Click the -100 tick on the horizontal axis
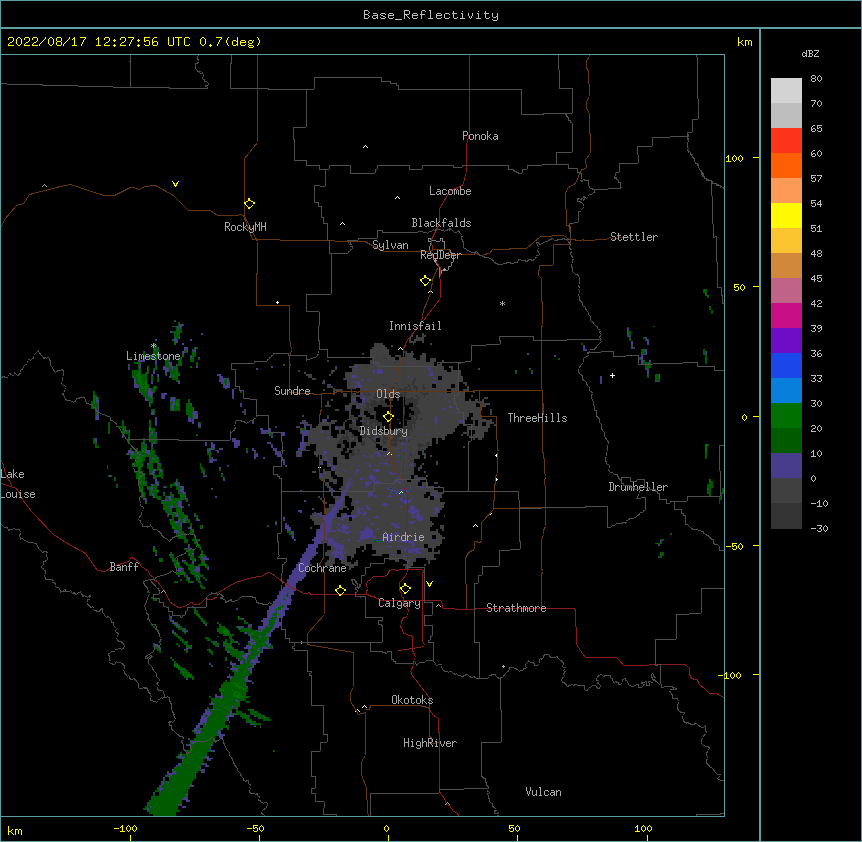The image size is (862, 842). pyautogui.click(x=126, y=828)
